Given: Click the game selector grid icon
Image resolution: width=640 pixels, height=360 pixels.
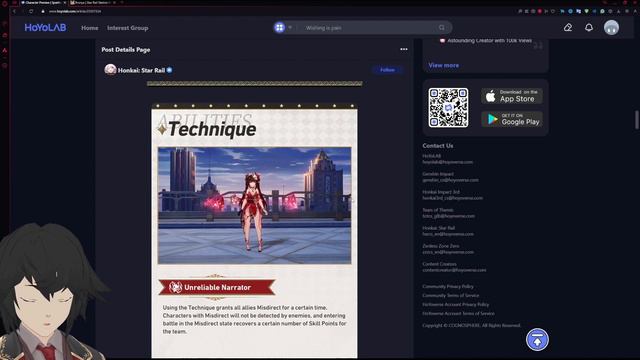Looking at the screenshot, I should pos(280,28).
